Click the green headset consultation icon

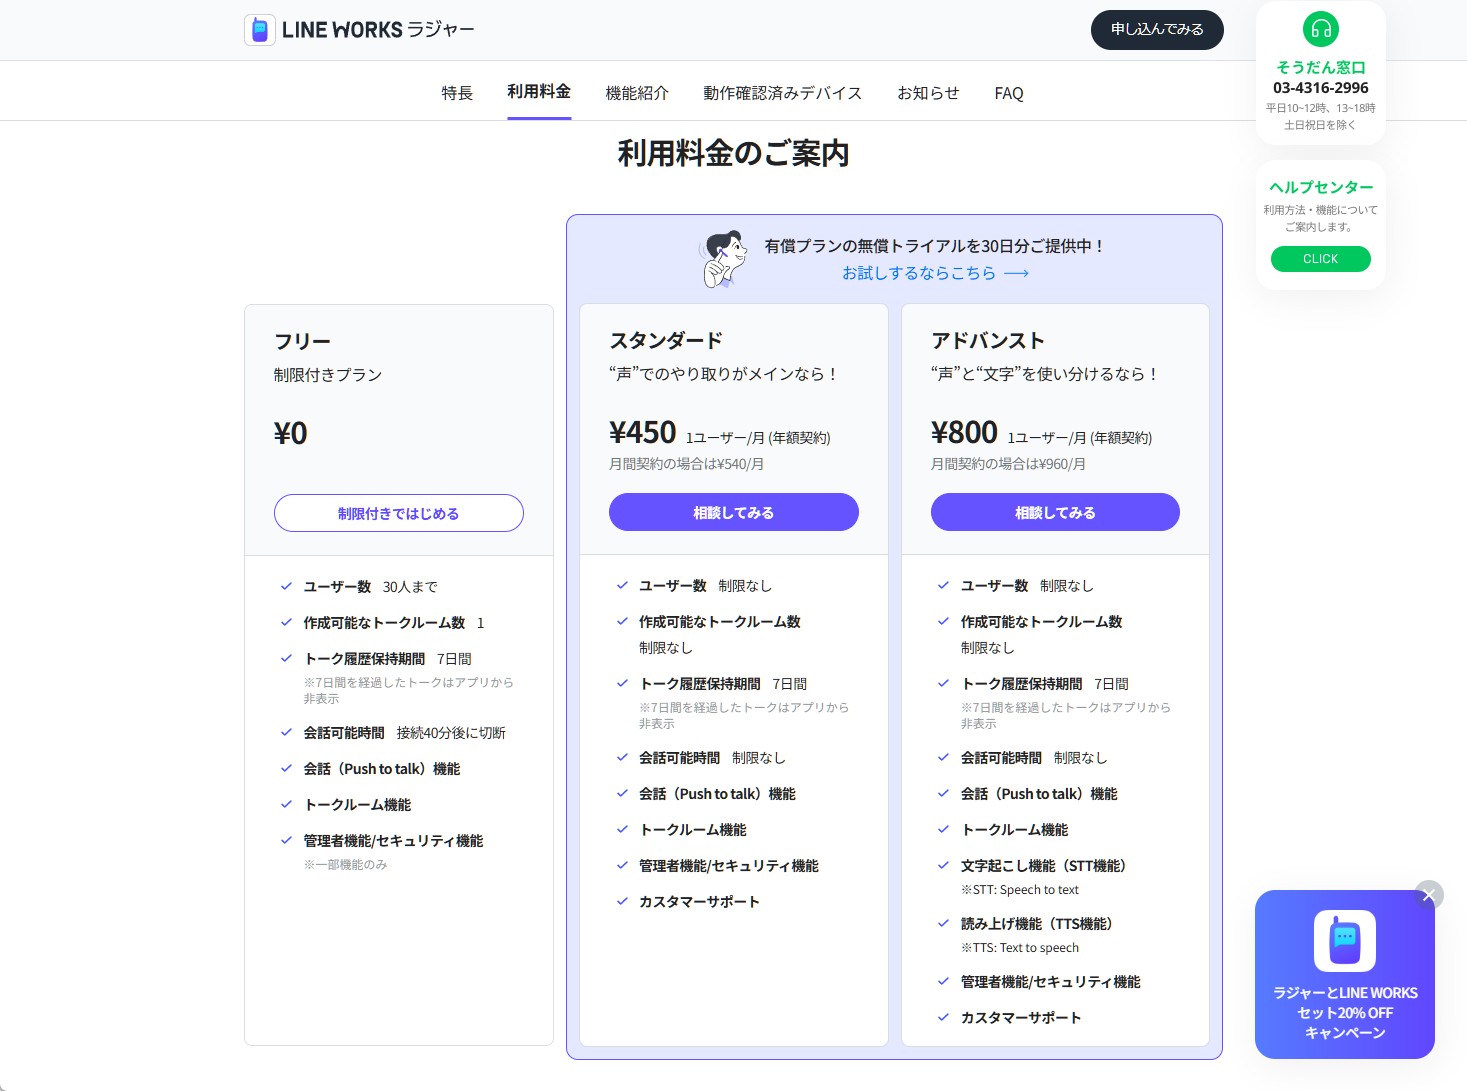coord(1321,29)
